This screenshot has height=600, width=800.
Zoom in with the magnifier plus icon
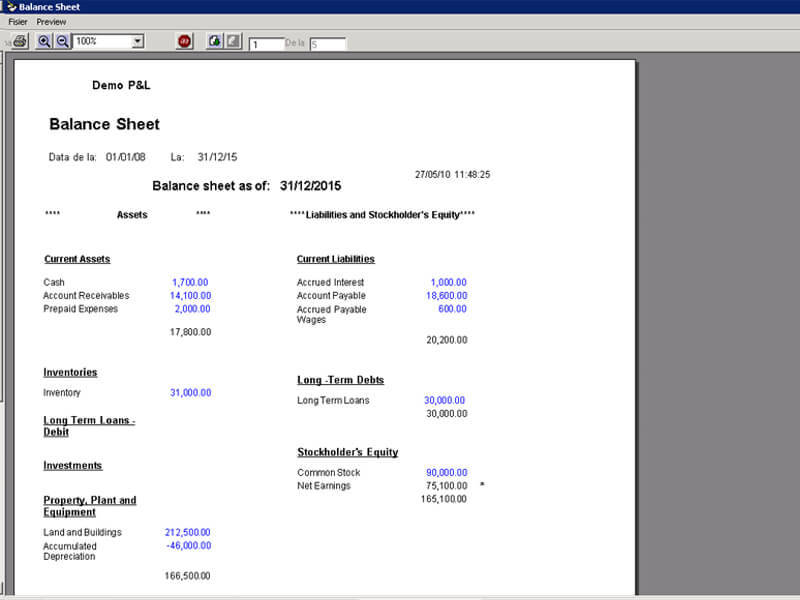tap(44, 41)
